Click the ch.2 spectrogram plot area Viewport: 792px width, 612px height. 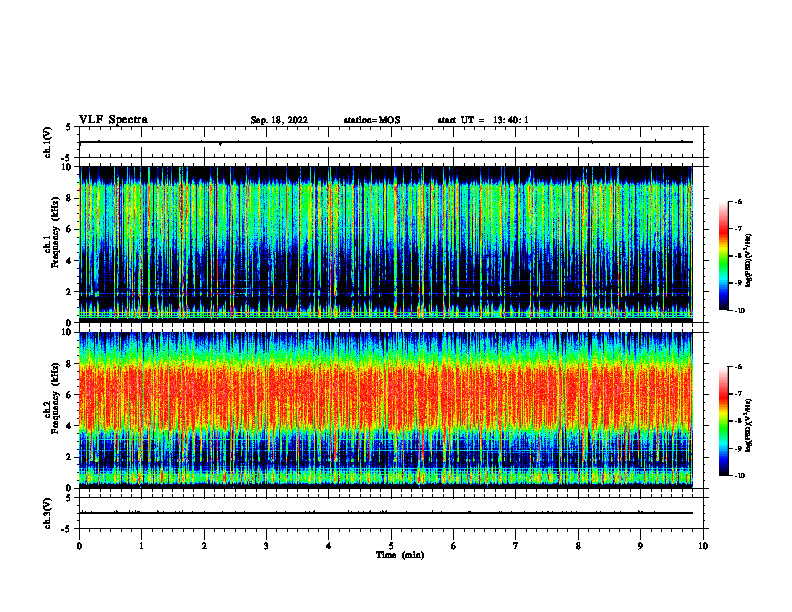[x=386, y=409]
